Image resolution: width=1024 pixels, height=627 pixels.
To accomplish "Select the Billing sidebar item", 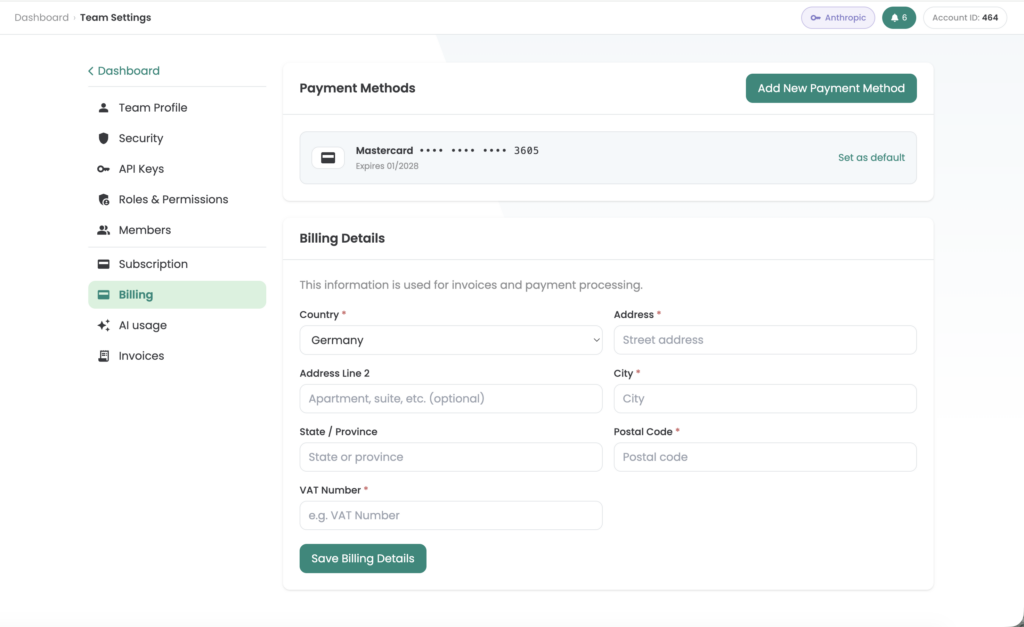I will tap(177, 295).
